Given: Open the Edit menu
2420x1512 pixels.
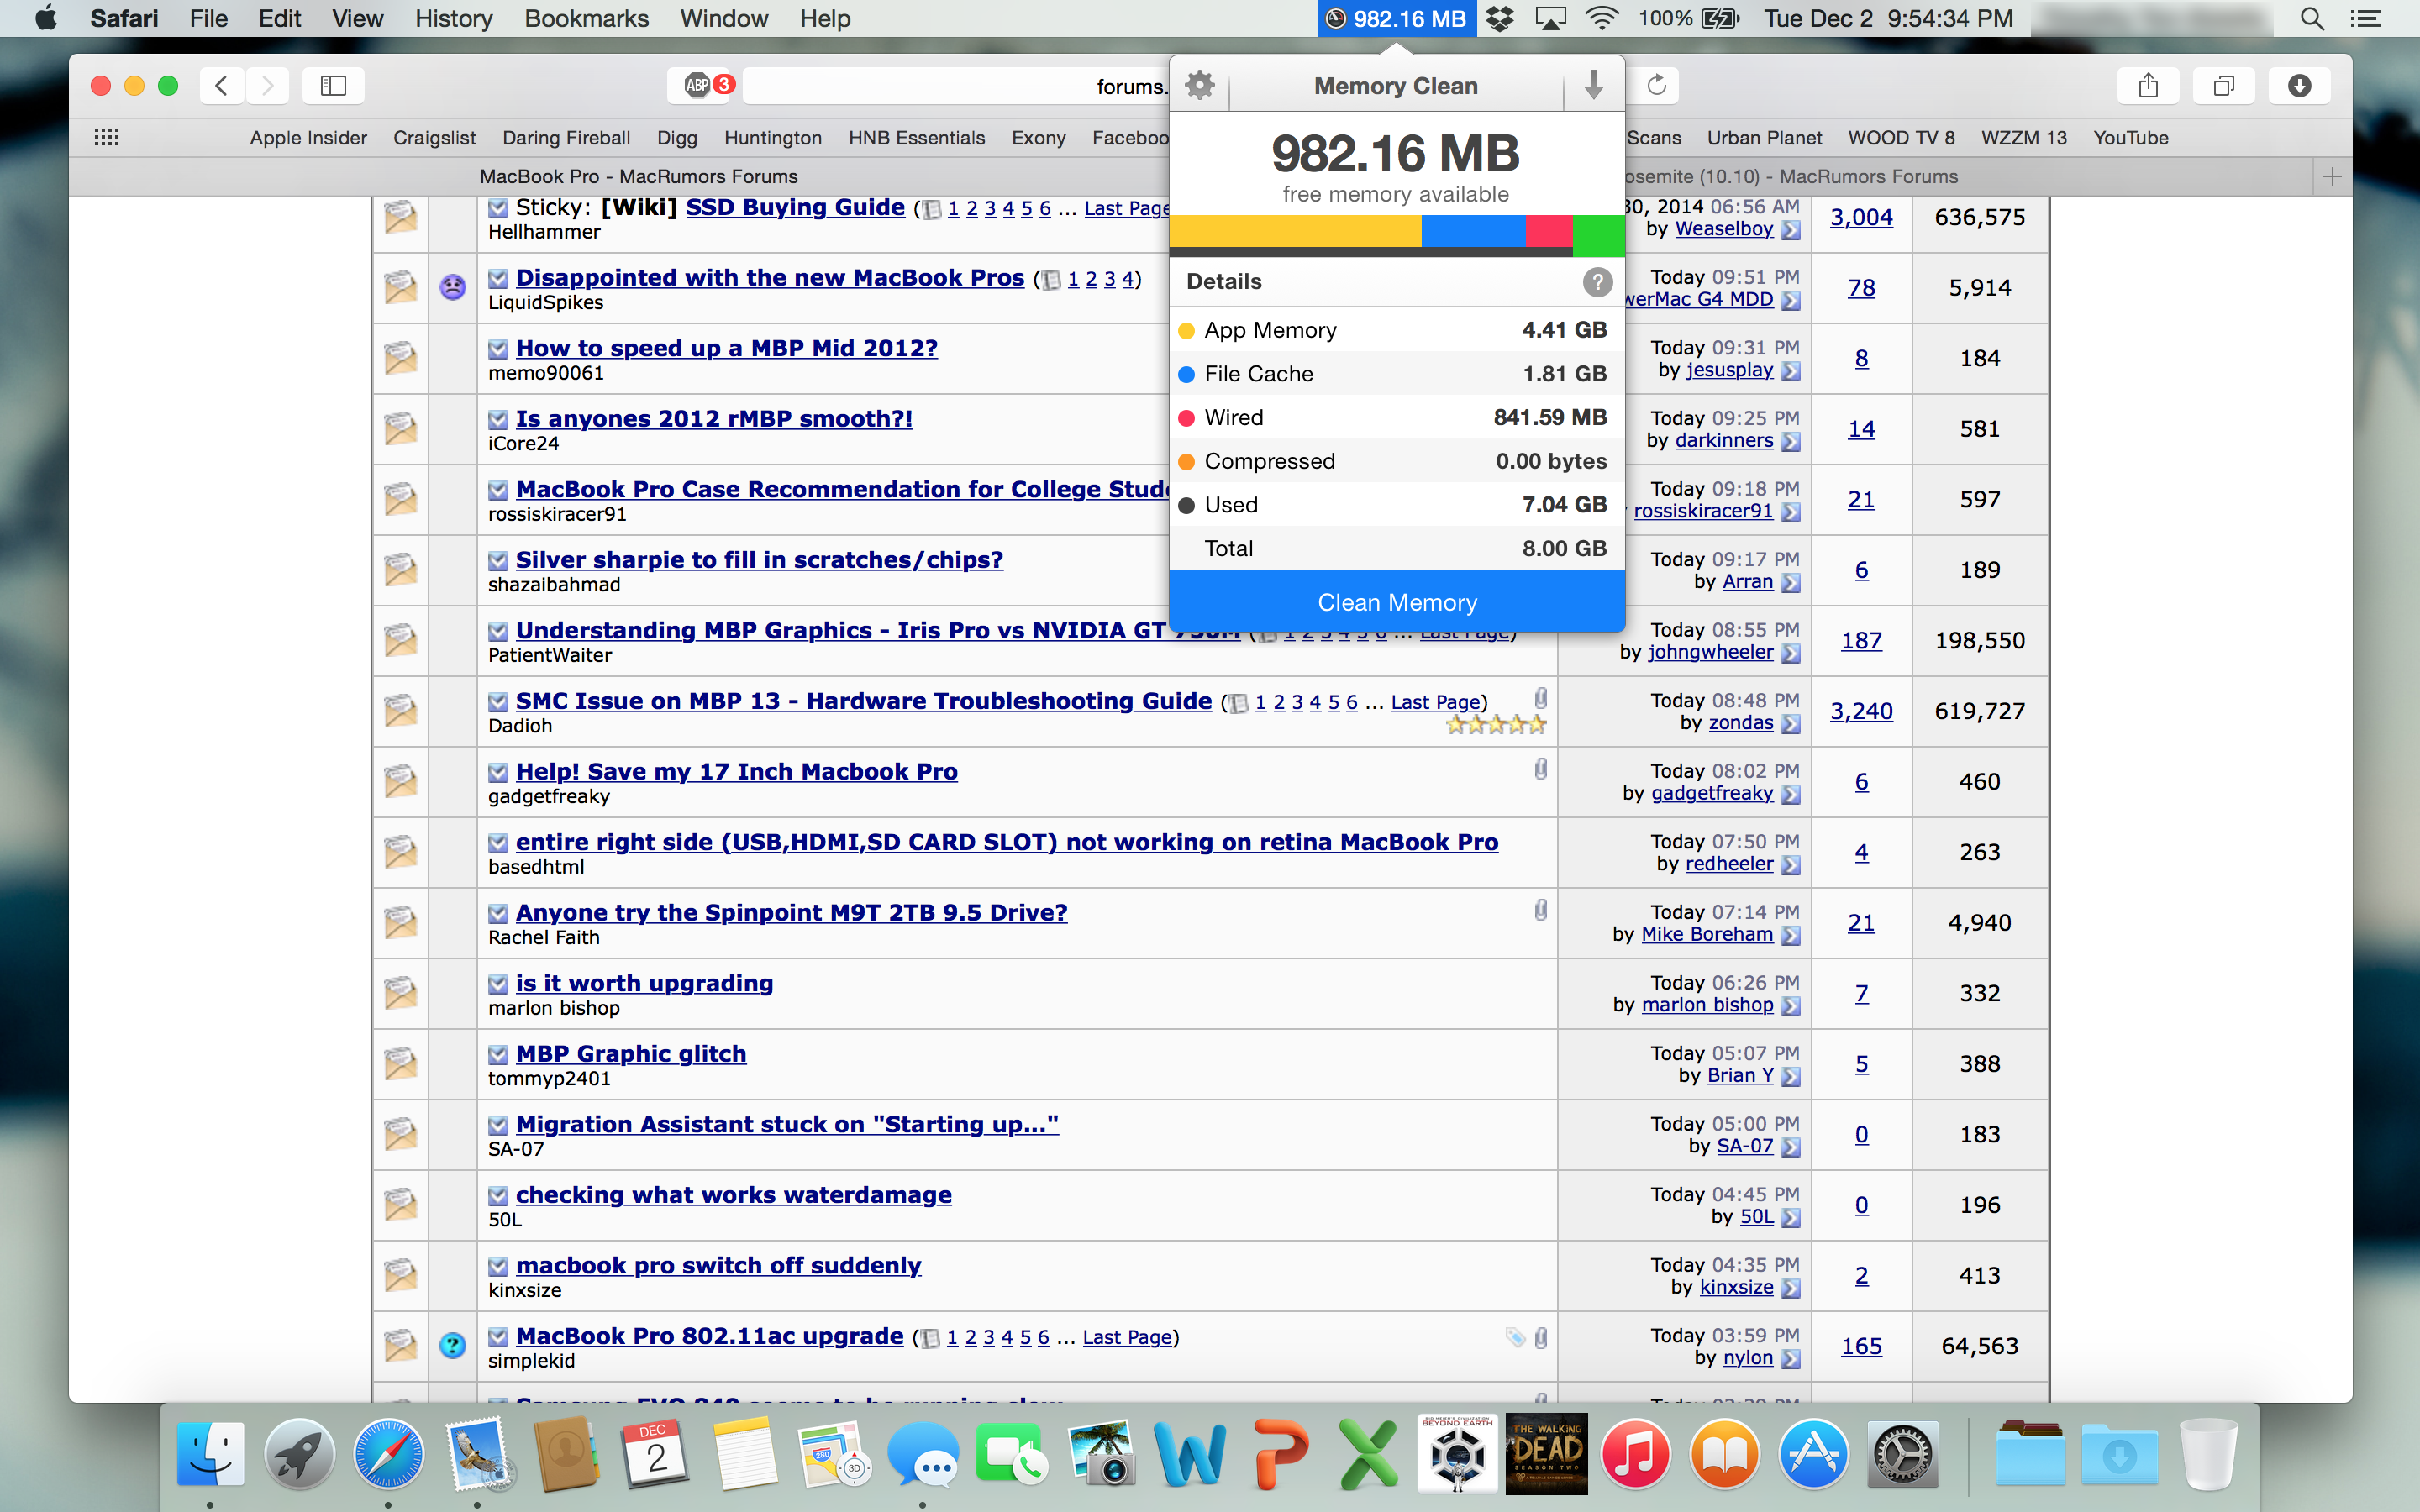Looking at the screenshot, I should coord(280,18).
